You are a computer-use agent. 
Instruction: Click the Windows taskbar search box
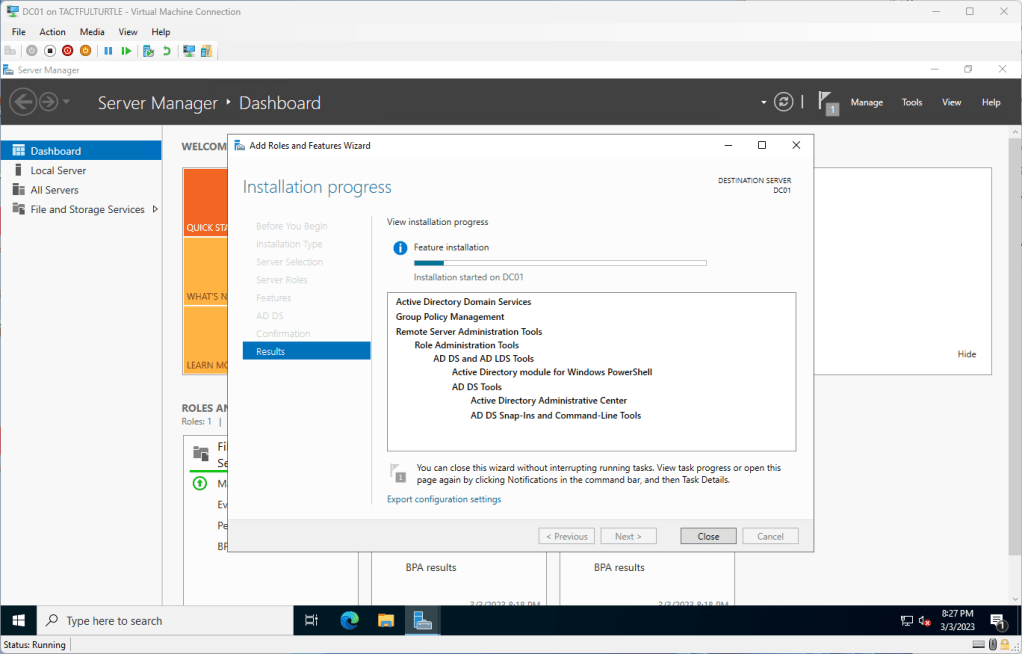tap(165, 620)
